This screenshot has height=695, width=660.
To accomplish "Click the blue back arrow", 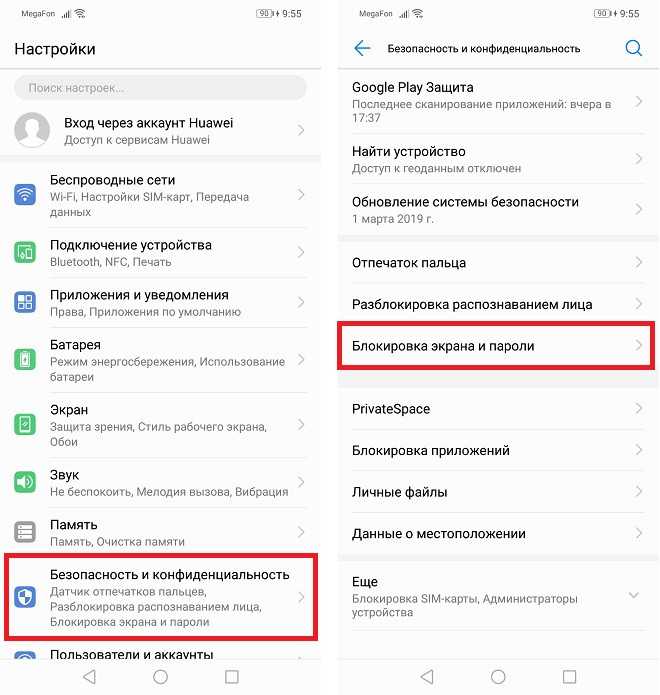I will tap(362, 48).
